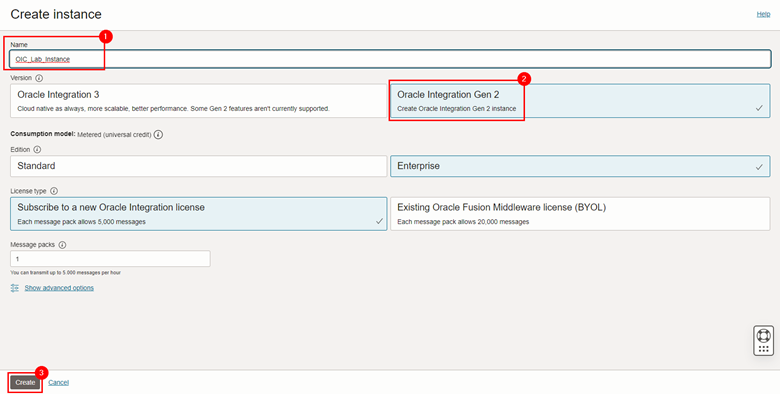Open the Message packs info icon
This screenshot has height=394, width=780.
(62, 245)
